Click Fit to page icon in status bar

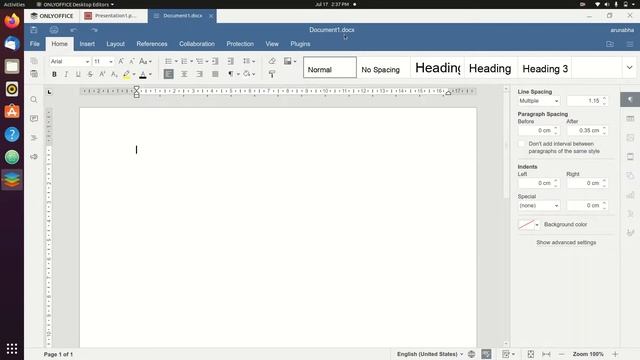tap(531, 354)
